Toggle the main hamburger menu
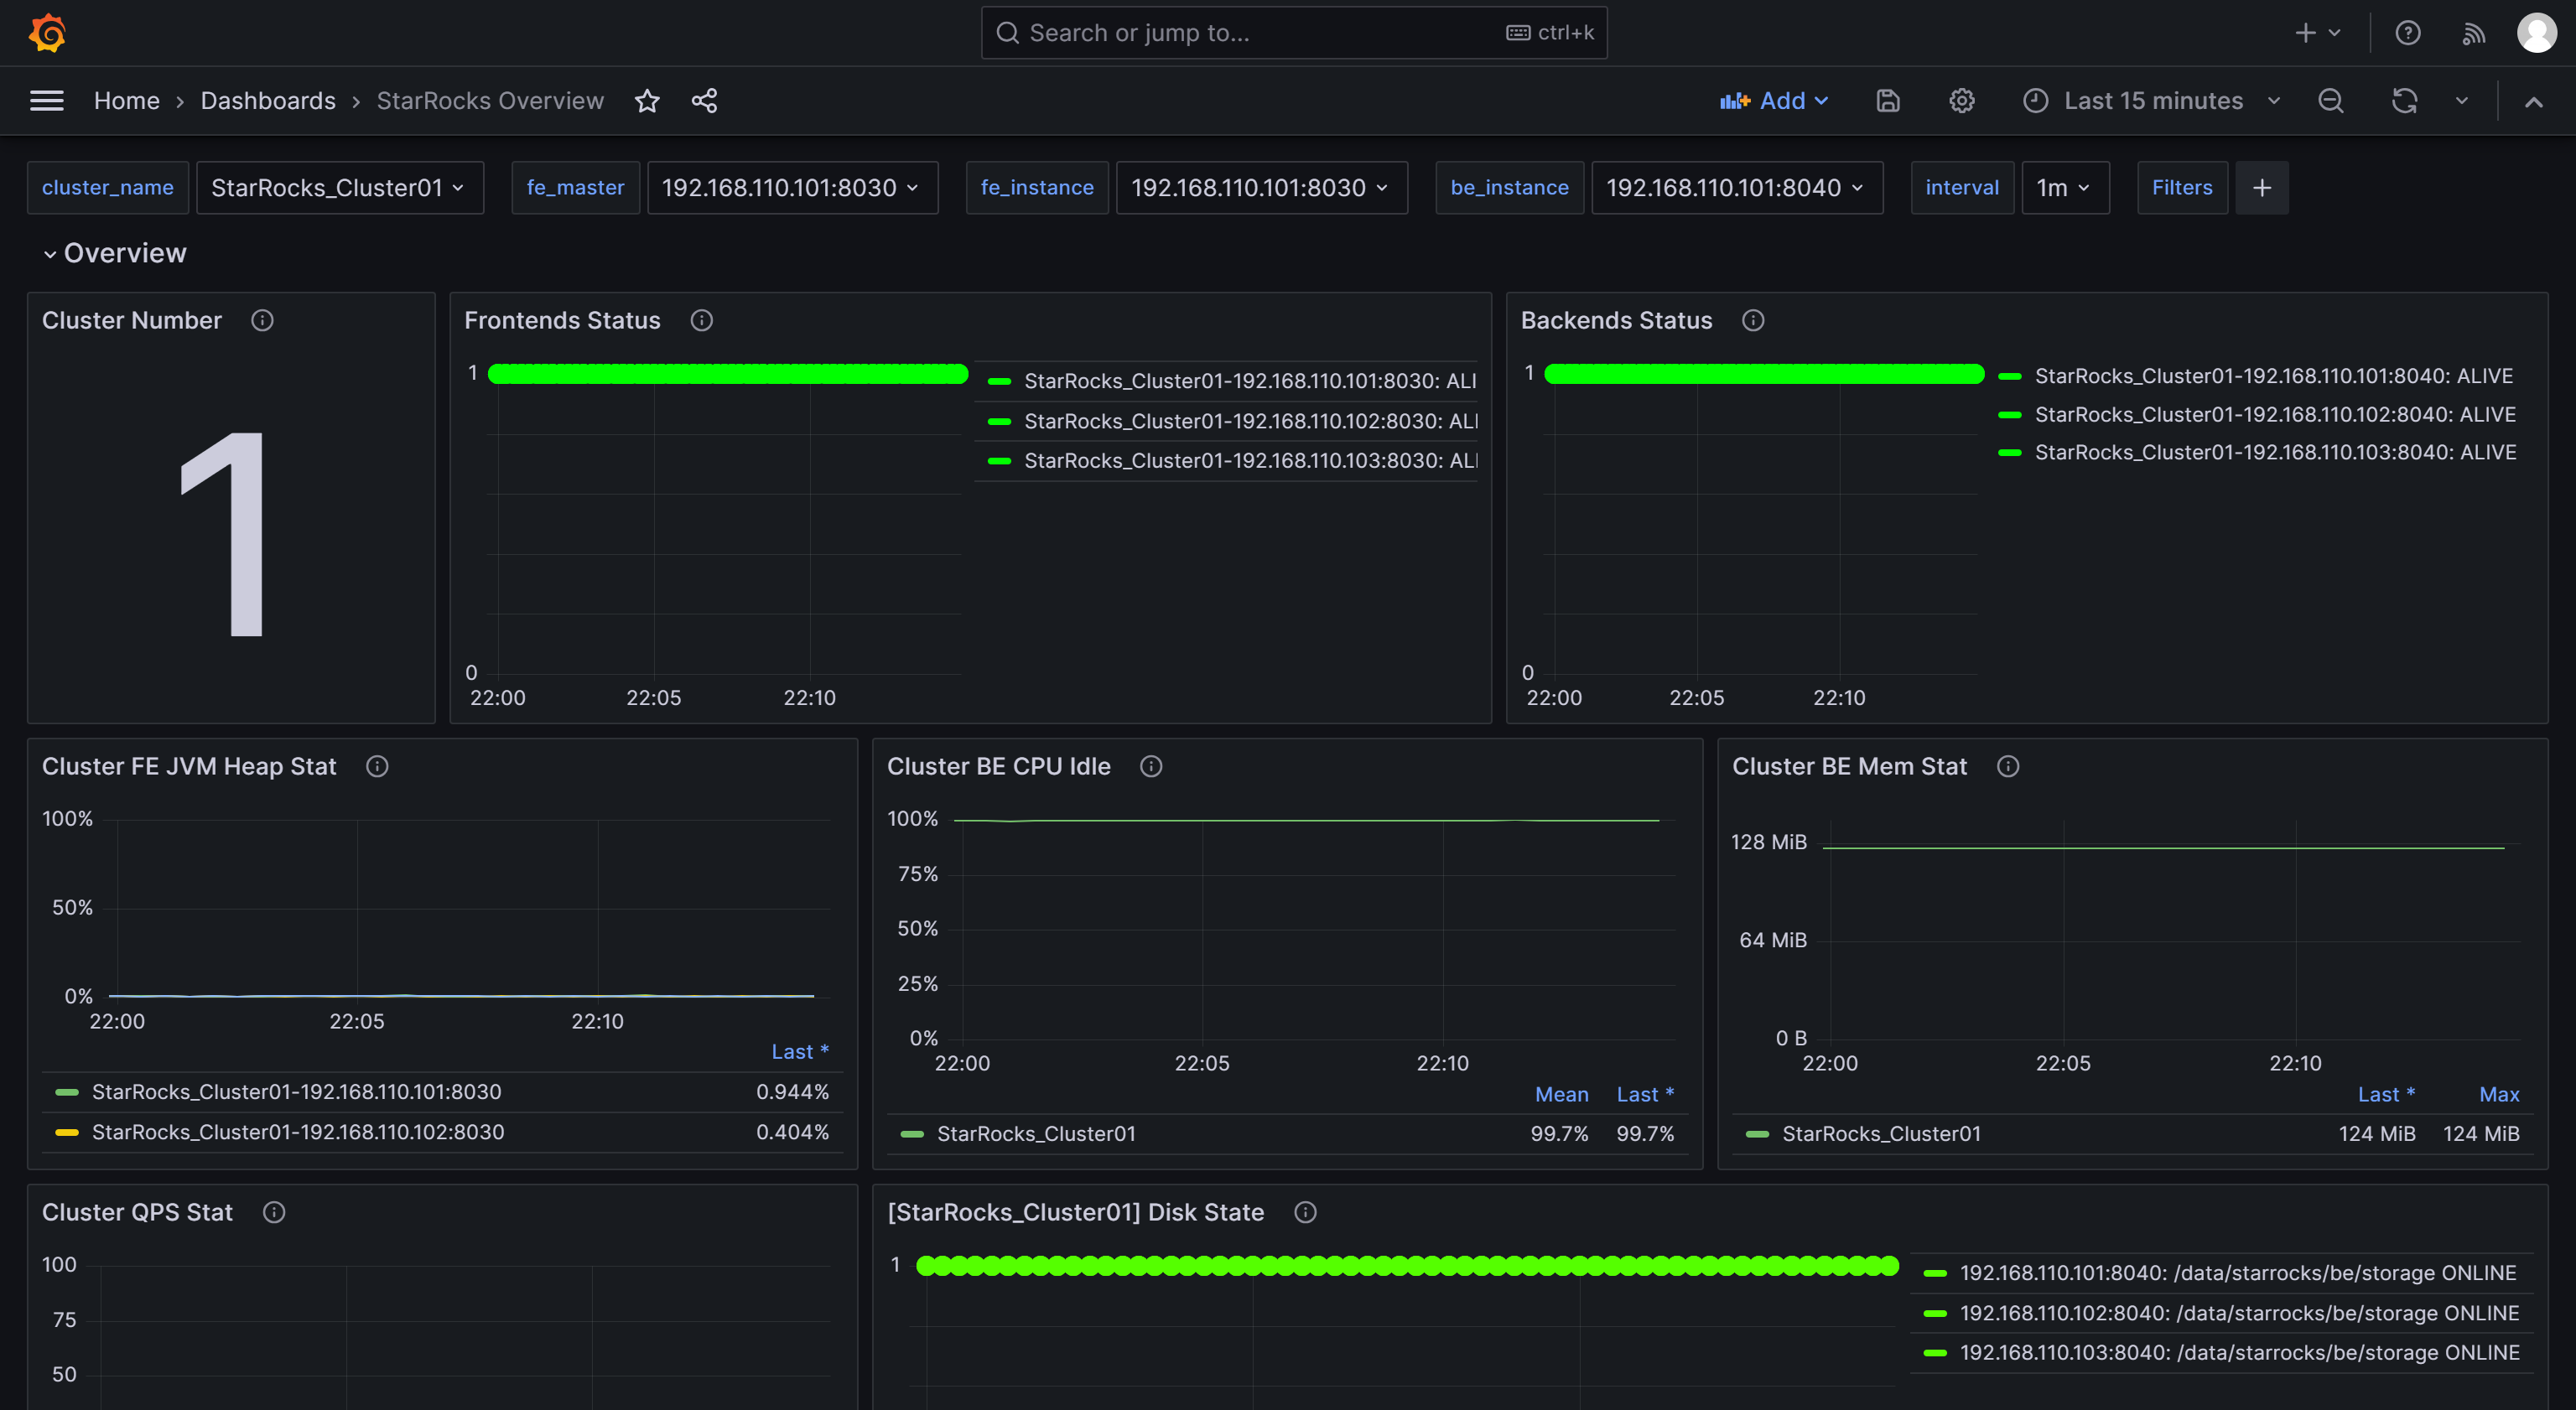 coord(47,101)
